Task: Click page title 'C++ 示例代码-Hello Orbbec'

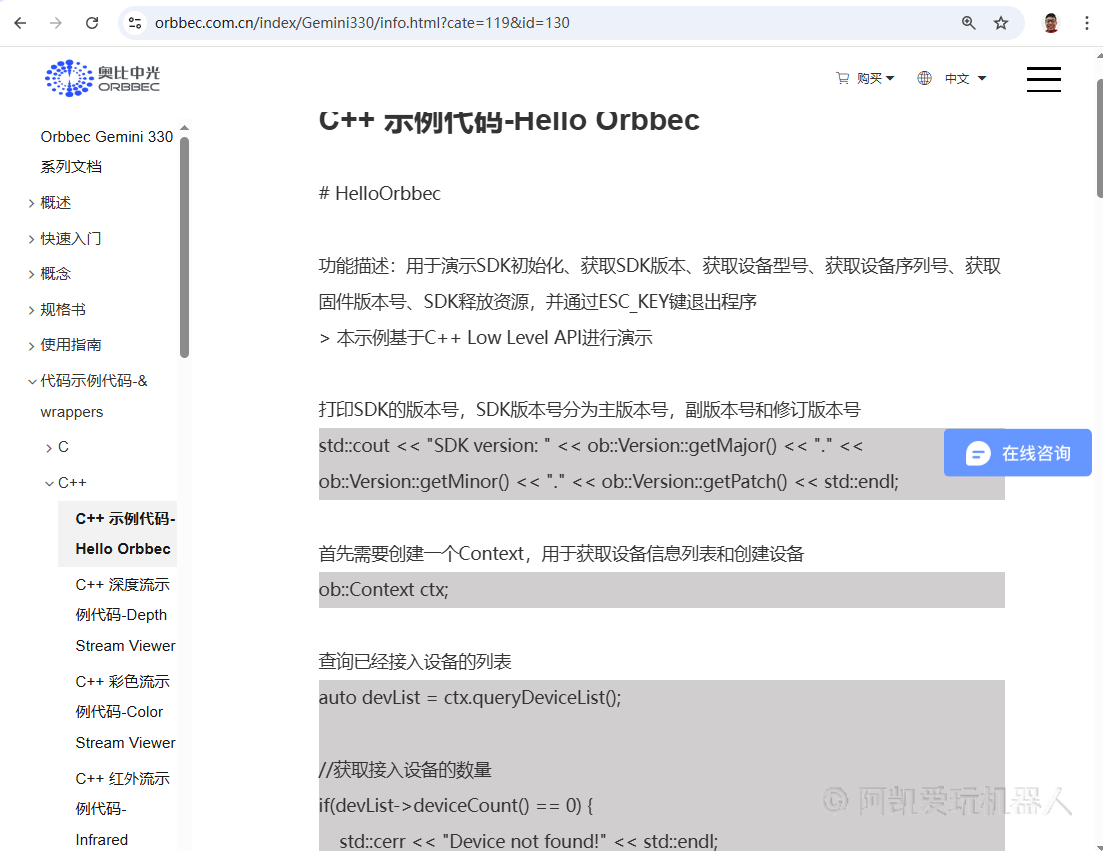Action: [509, 120]
